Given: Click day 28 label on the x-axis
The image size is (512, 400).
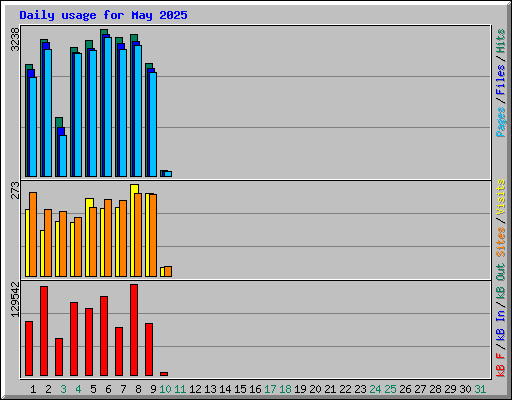Looking at the screenshot, I should pos(435,389).
